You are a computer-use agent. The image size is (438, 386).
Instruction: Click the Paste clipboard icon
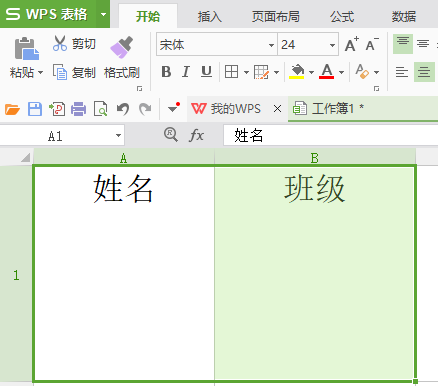27,49
